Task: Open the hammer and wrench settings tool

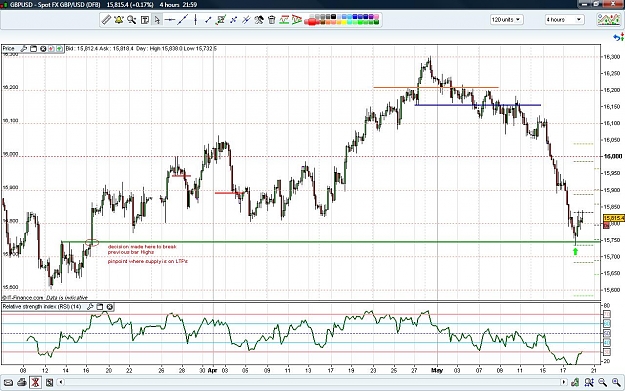Action: tap(259, 20)
